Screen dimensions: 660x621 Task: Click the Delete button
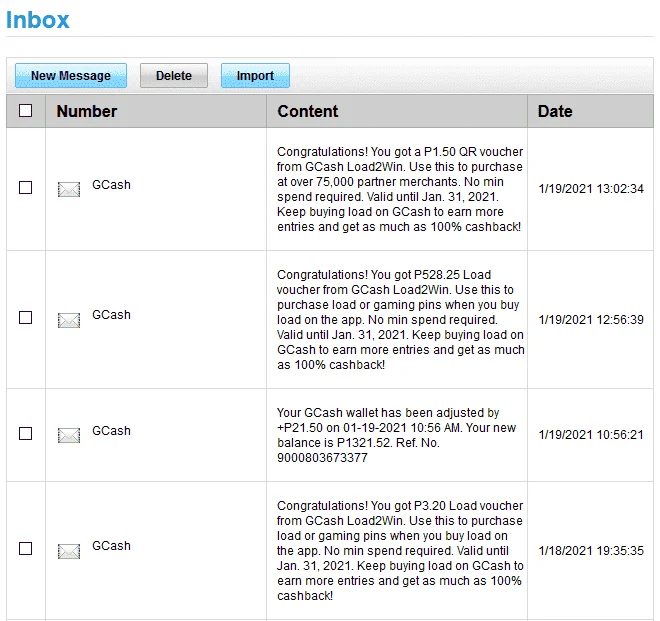pyautogui.click(x=174, y=76)
